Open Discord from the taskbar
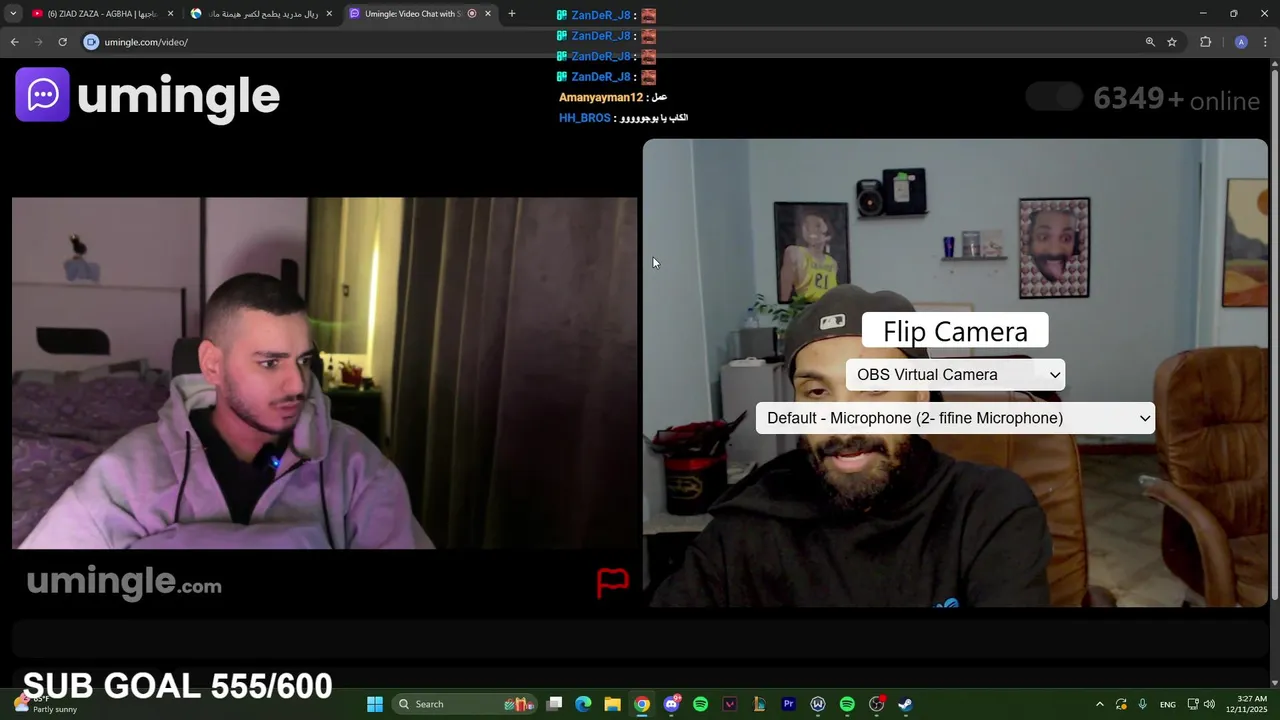 (x=671, y=704)
